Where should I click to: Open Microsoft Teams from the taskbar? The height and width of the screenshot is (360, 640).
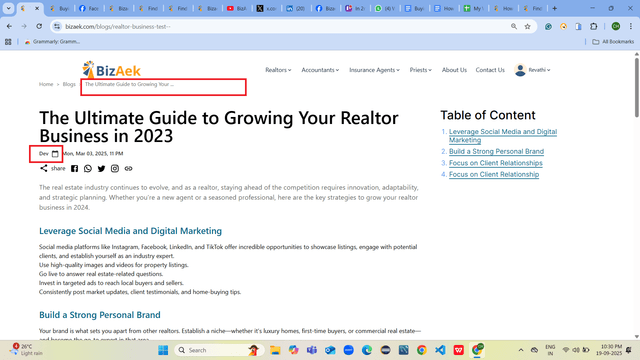click(312, 350)
